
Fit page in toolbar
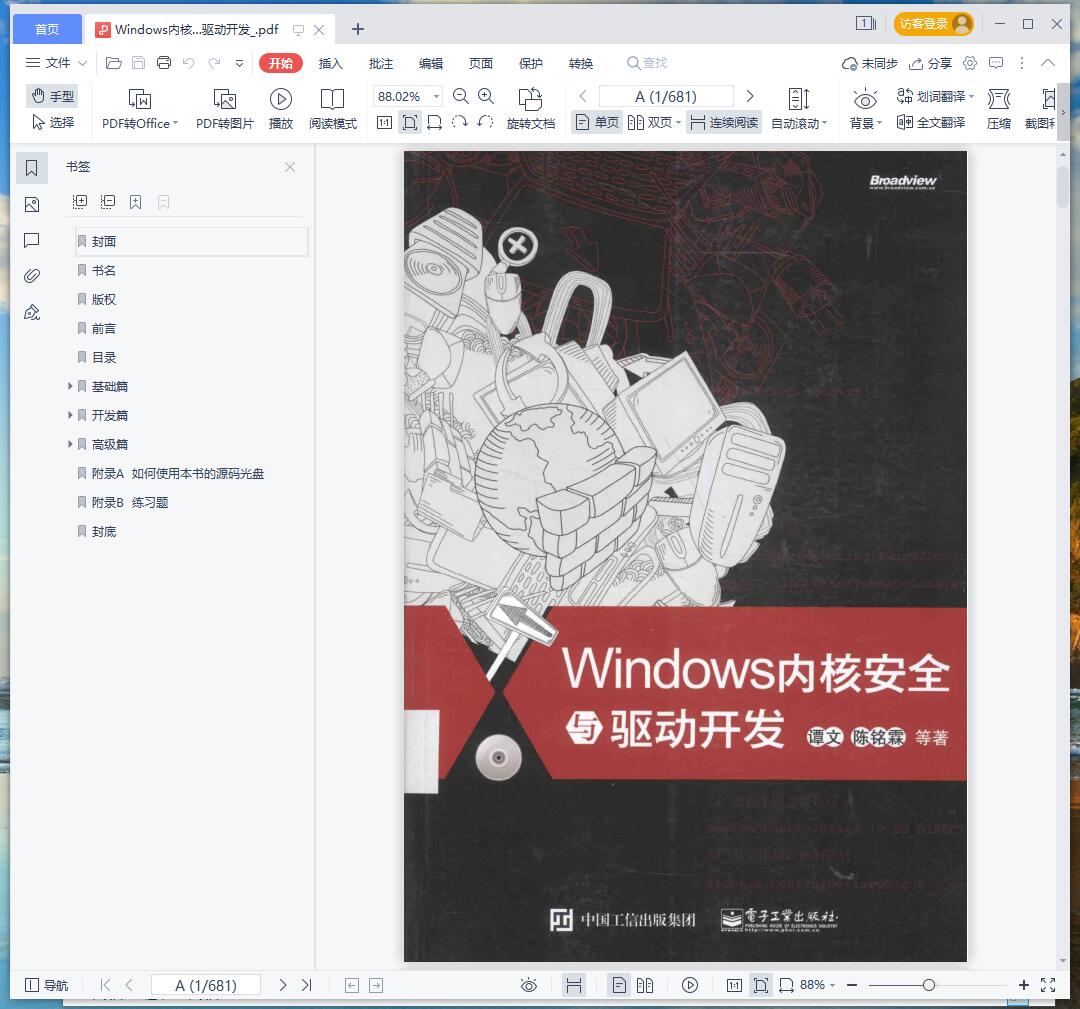pyautogui.click(x=410, y=123)
